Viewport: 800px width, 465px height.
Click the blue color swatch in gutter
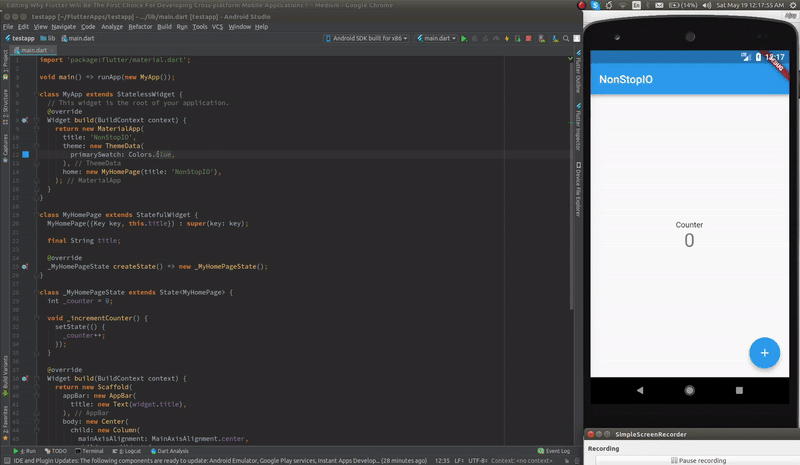click(x=26, y=155)
